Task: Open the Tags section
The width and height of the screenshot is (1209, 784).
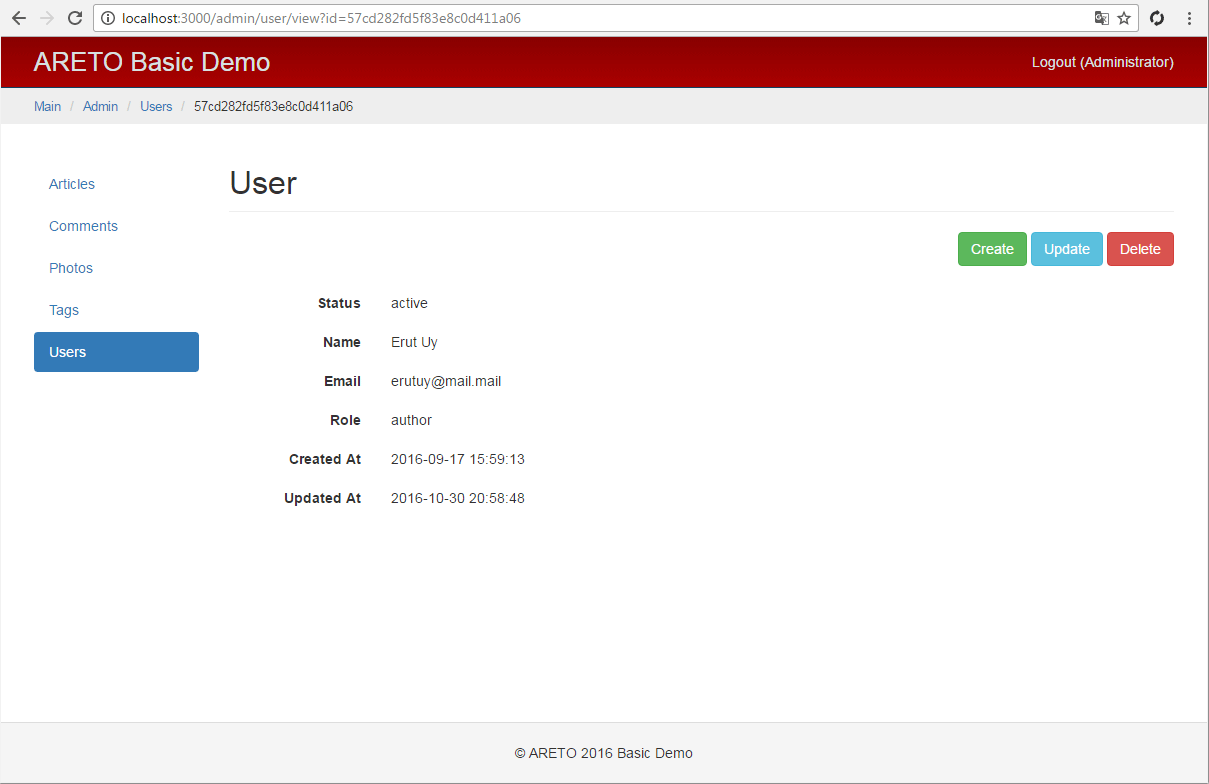Action: tap(63, 310)
